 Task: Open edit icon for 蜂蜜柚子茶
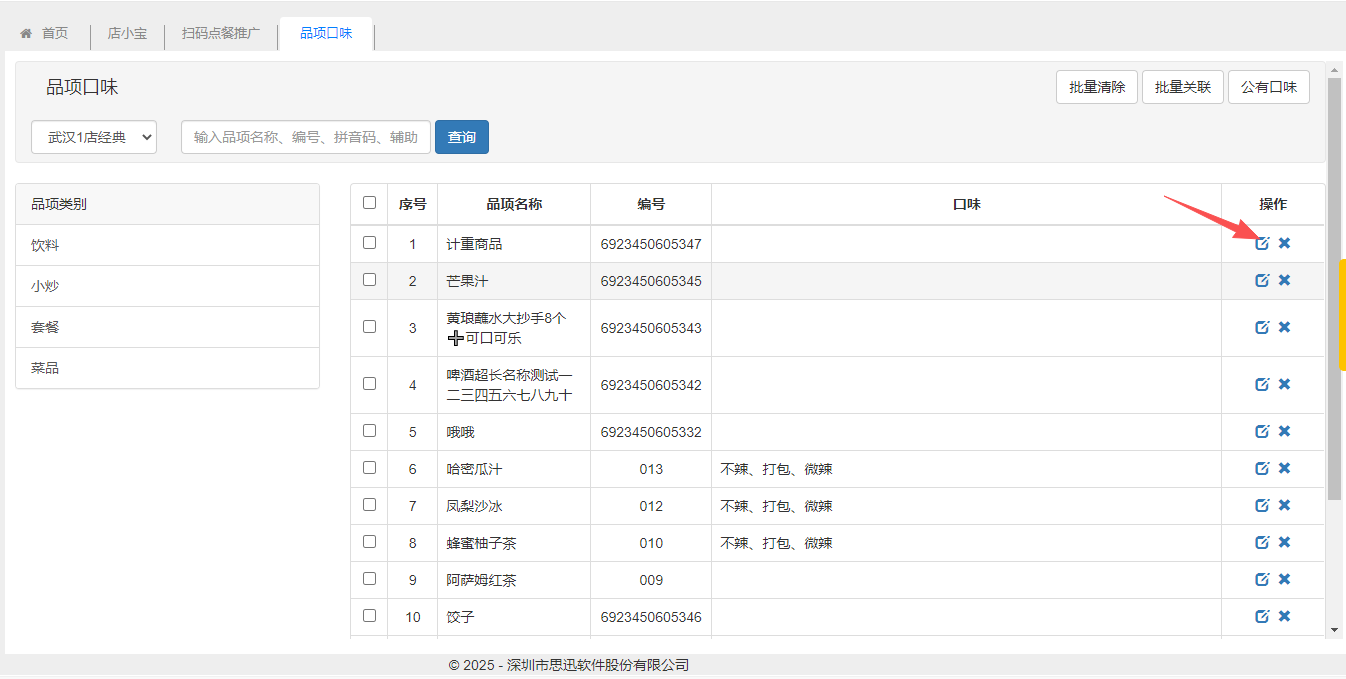(1262, 542)
